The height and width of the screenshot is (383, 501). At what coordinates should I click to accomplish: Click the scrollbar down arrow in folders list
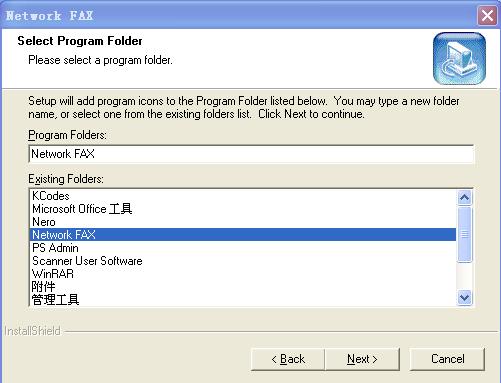coord(465,297)
